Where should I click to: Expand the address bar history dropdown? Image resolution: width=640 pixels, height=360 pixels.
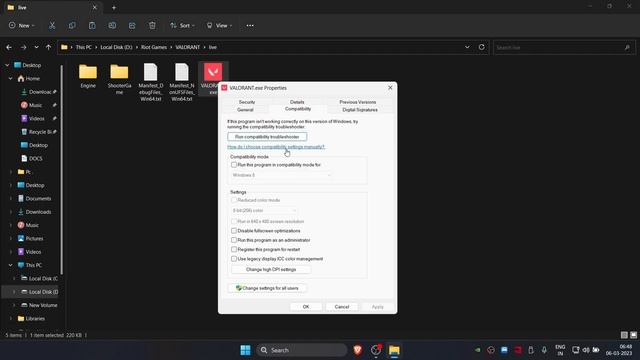(467, 47)
